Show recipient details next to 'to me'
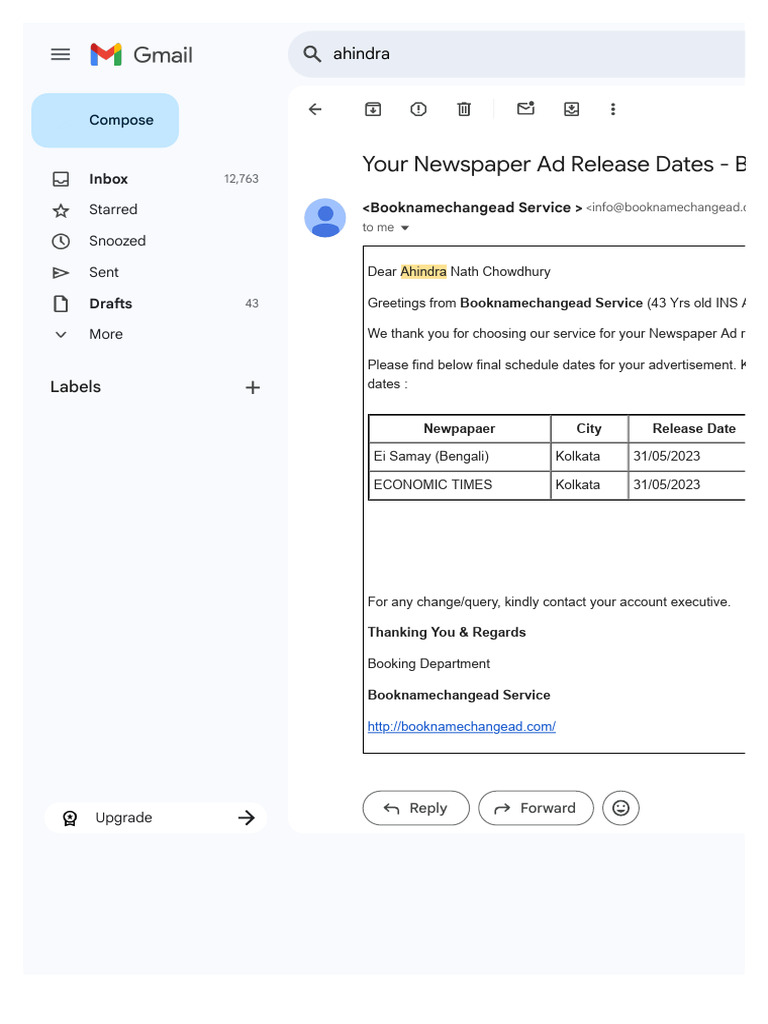The width and height of the screenshot is (768, 1024). coord(405,228)
